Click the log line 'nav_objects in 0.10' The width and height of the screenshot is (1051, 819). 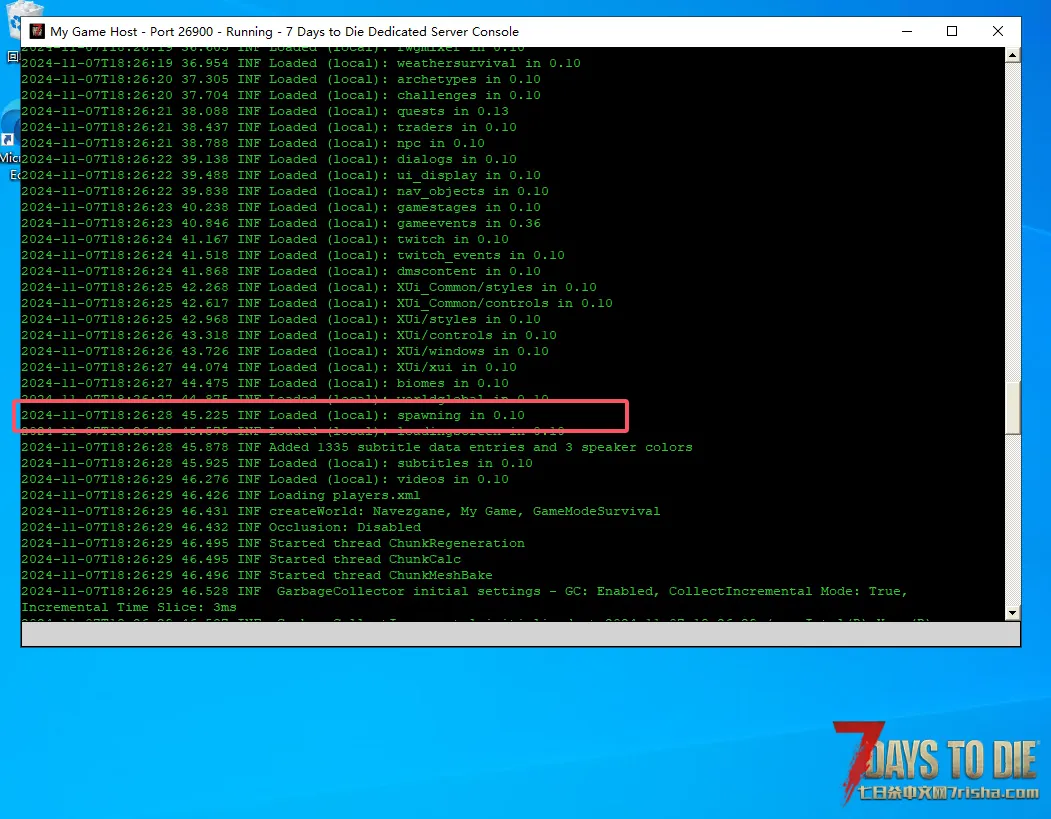(284, 191)
